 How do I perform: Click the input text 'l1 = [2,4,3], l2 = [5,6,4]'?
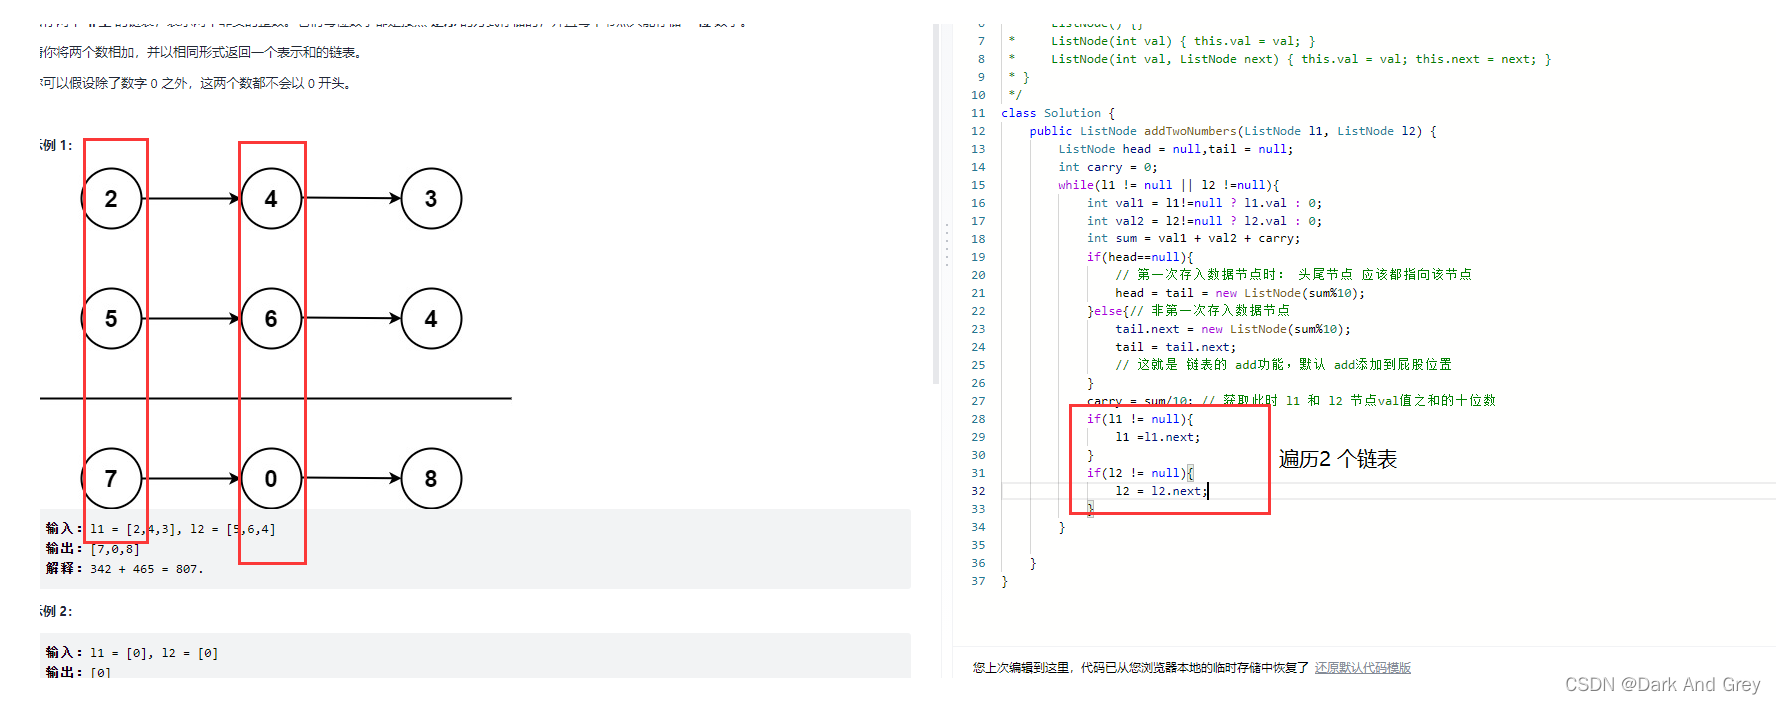coord(183,529)
